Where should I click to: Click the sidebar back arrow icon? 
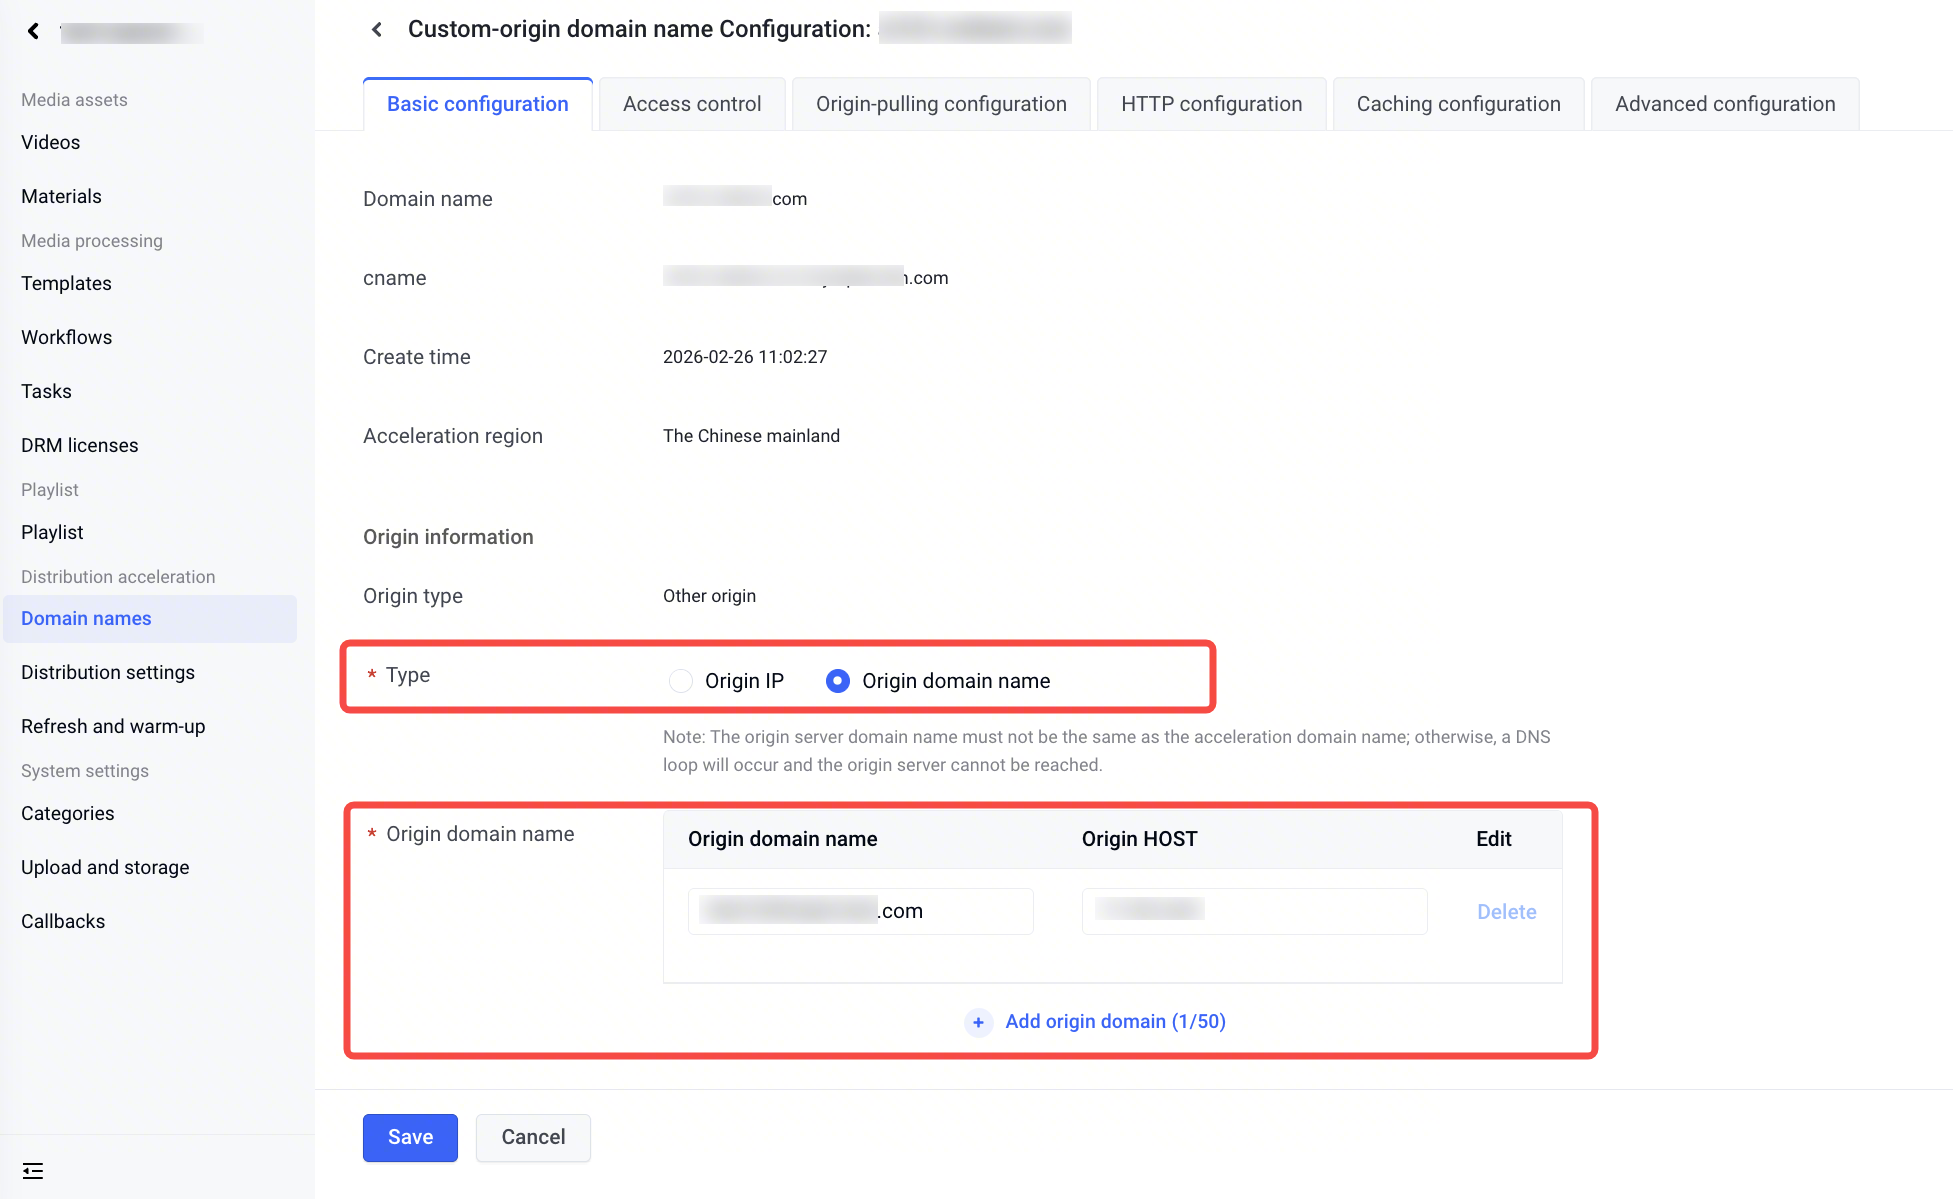[34, 31]
